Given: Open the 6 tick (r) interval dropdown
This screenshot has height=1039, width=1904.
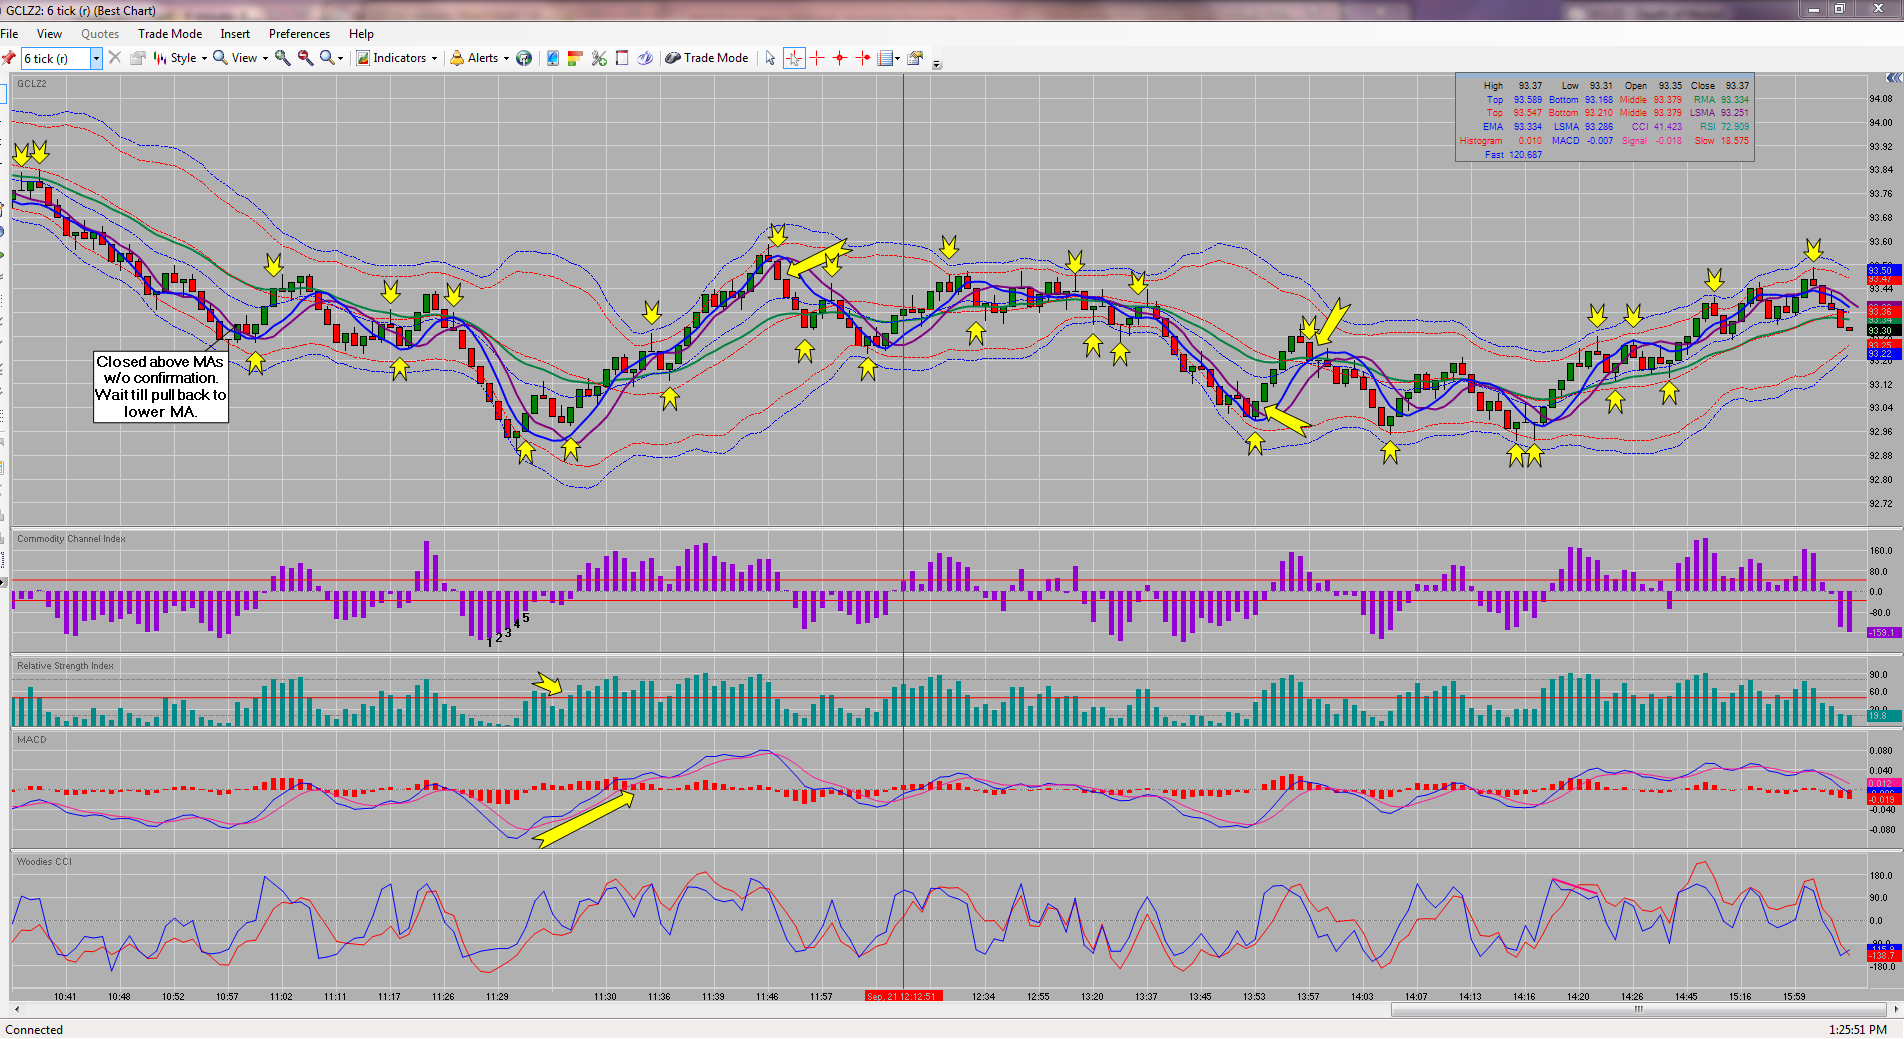Looking at the screenshot, I should click(96, 58).
